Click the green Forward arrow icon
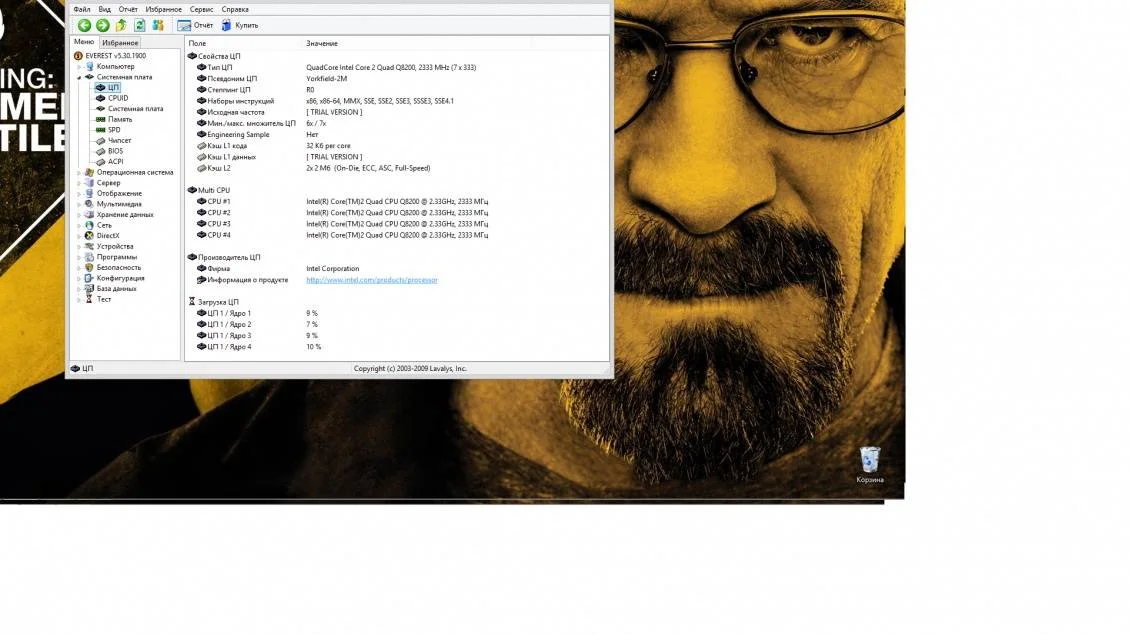This screenshot has height=635, width=1129. pos(103,25)
